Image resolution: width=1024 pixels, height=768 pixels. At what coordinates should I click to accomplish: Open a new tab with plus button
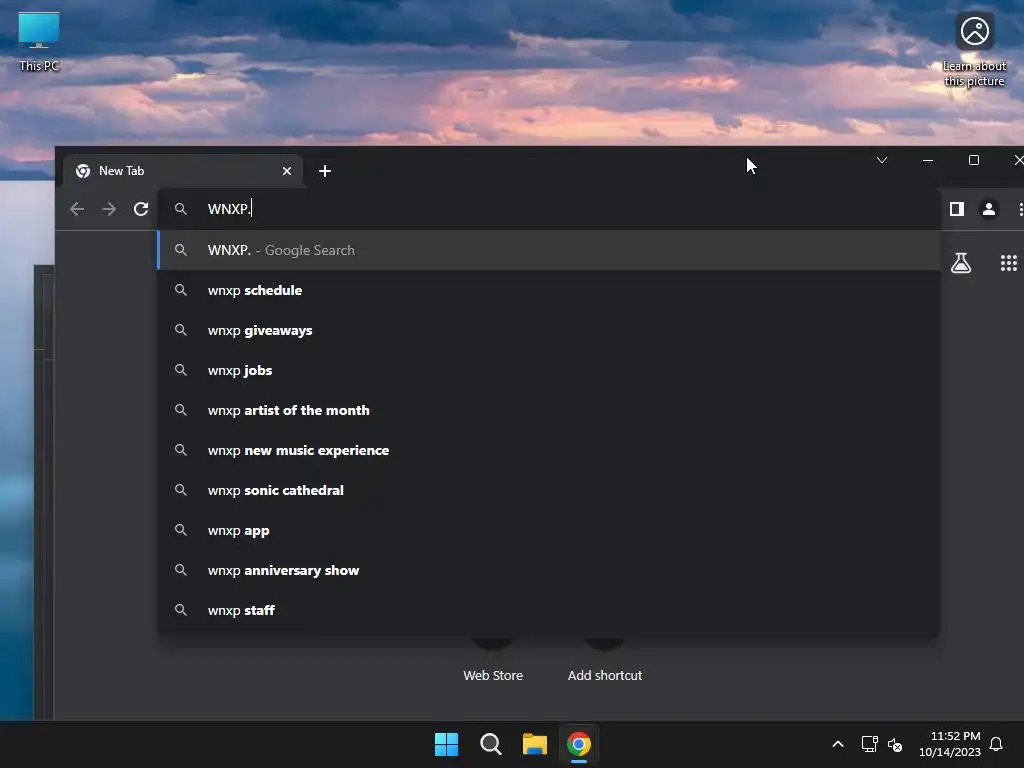(x=325, y=171)
